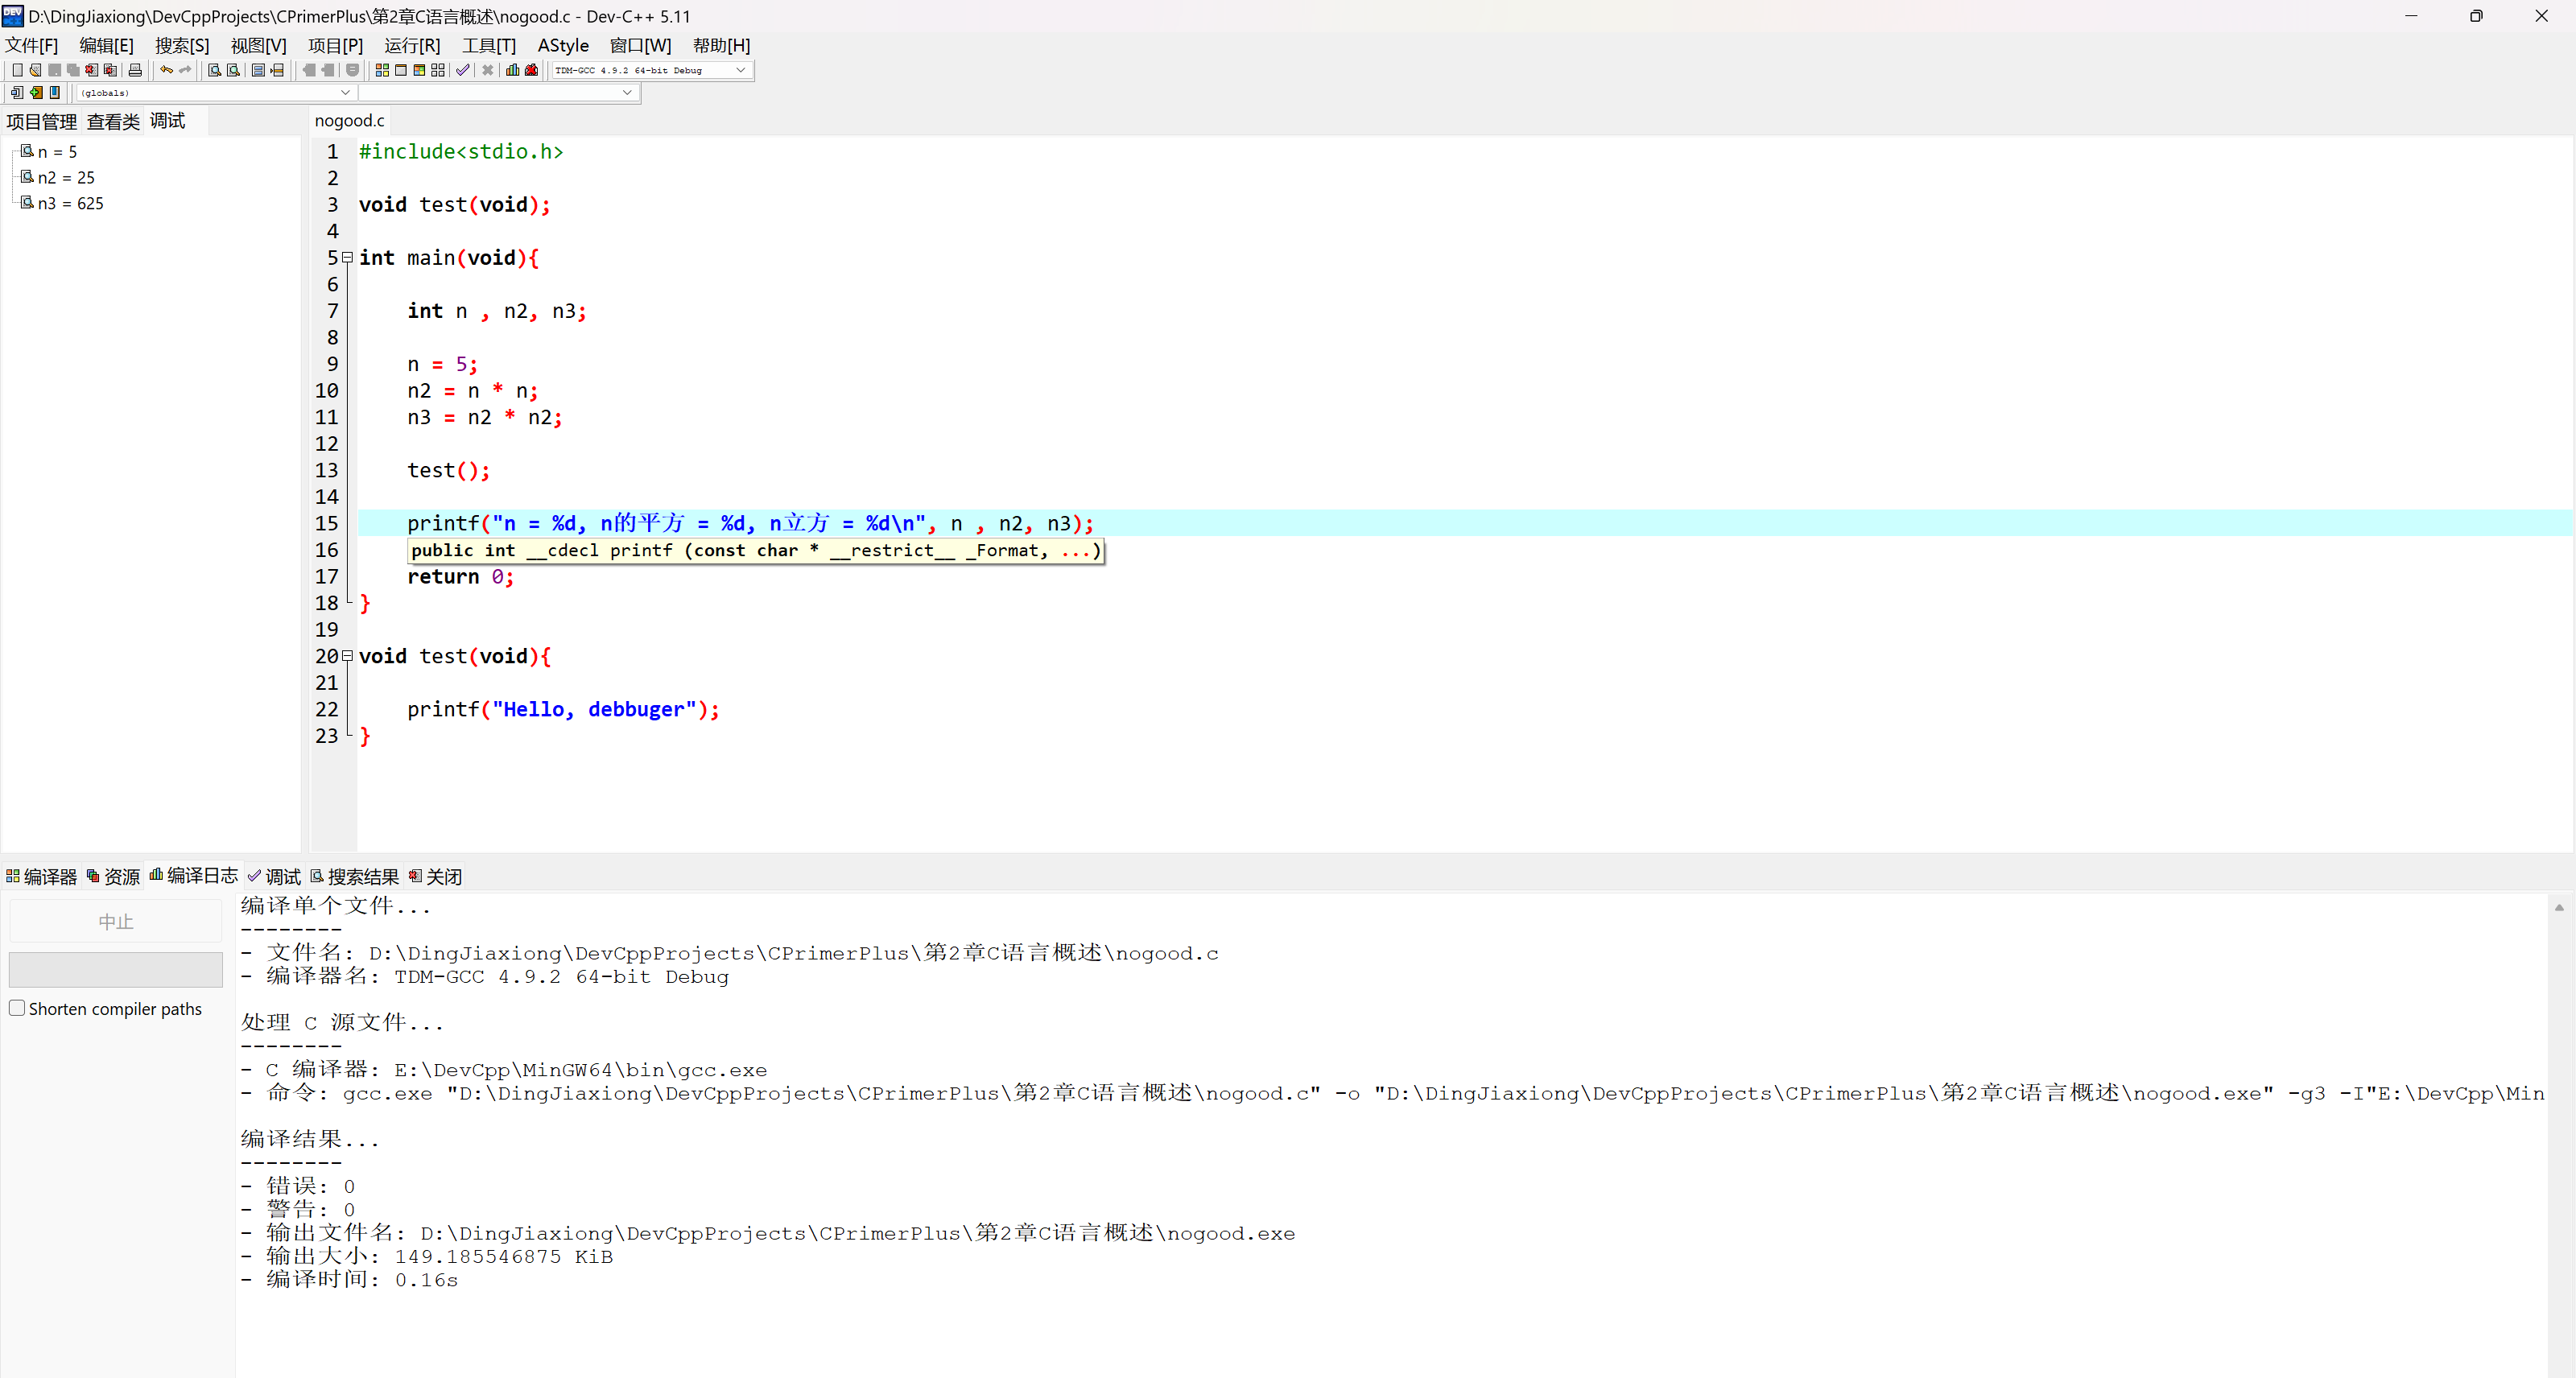Collapse the test function fold marker
The image size is (2576, 1378).
(x=347, y=656)
